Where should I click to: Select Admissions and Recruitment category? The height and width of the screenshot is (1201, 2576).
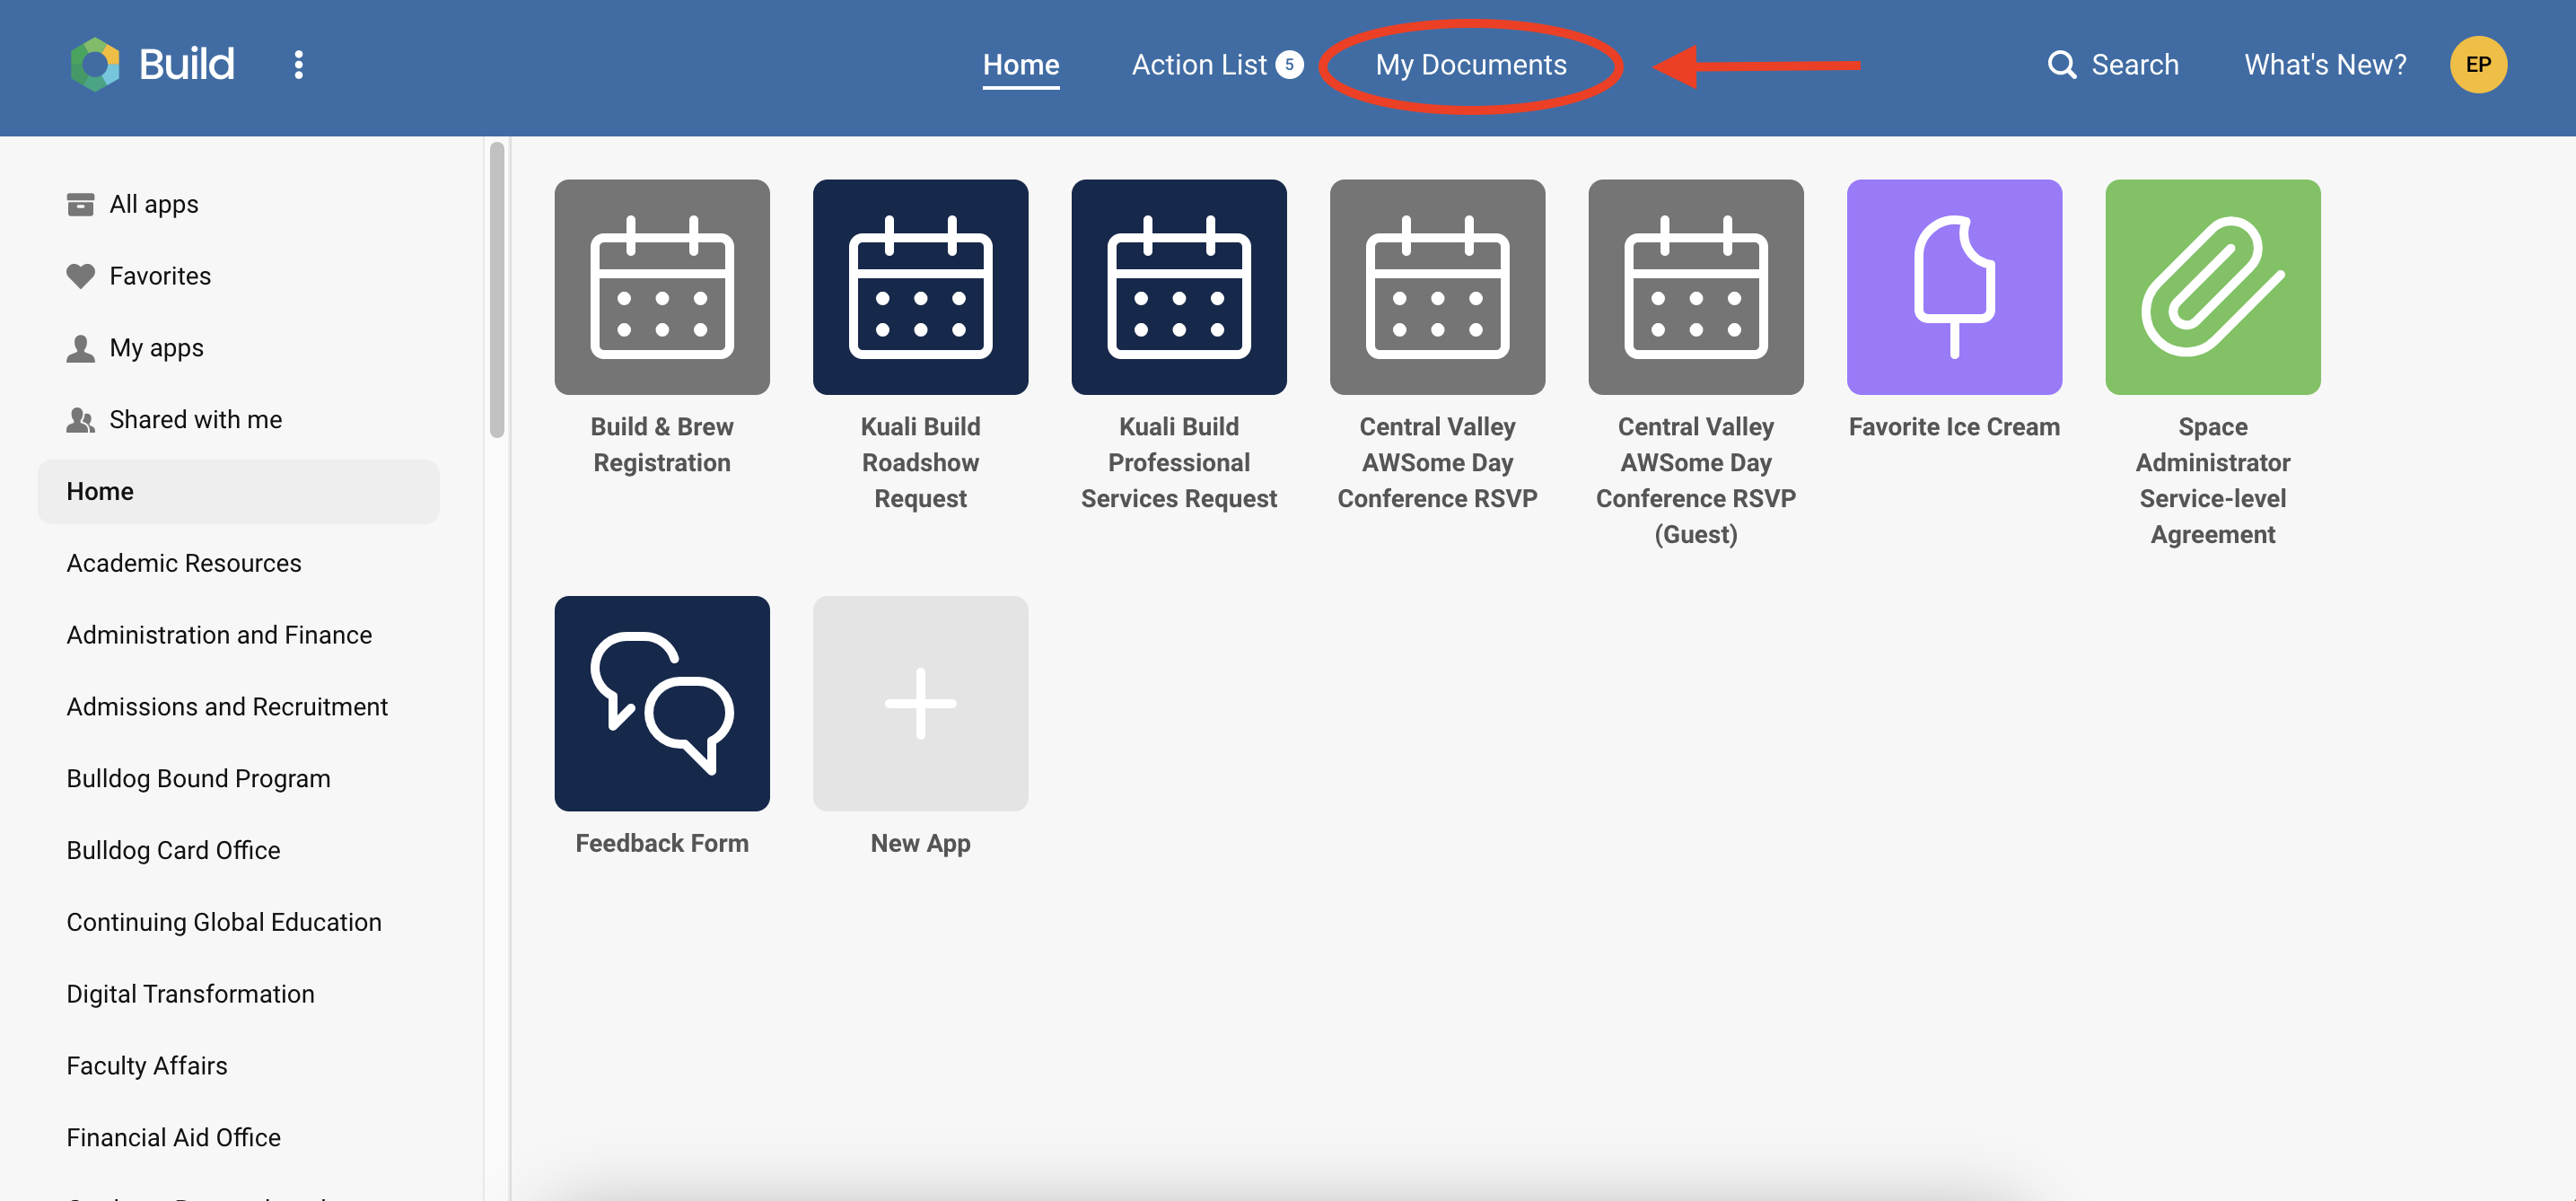(x=227, y=707)
